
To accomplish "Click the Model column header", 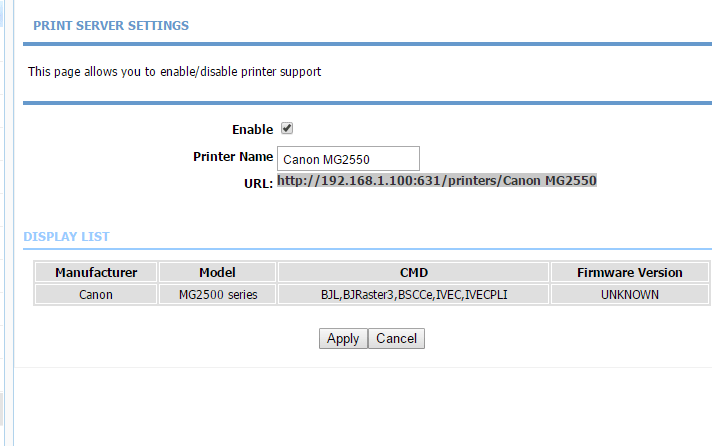I will 217,272.
